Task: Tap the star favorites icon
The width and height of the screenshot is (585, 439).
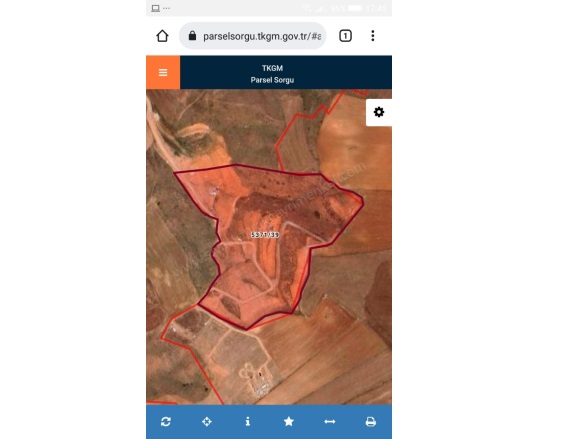Action: coord(289,421)
